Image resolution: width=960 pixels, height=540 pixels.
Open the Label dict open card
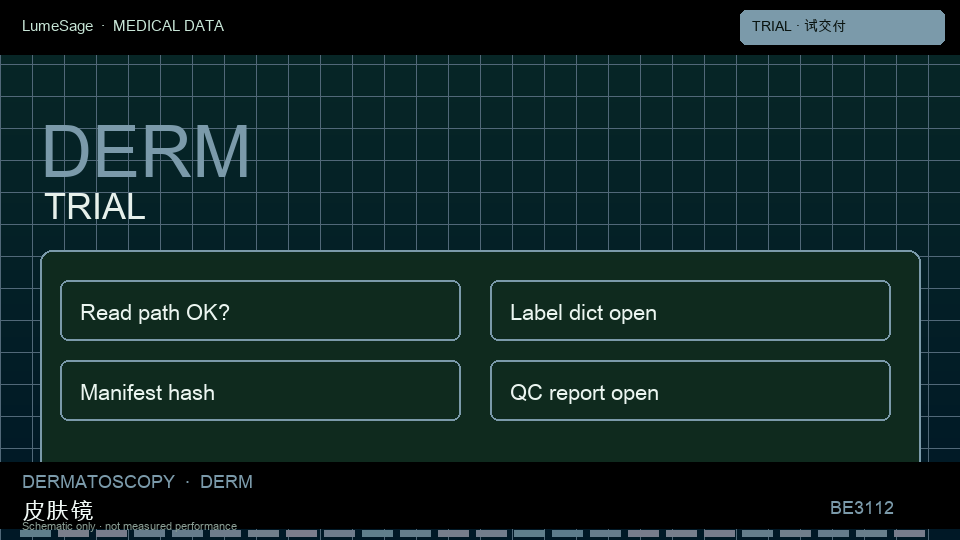(690, 310)
